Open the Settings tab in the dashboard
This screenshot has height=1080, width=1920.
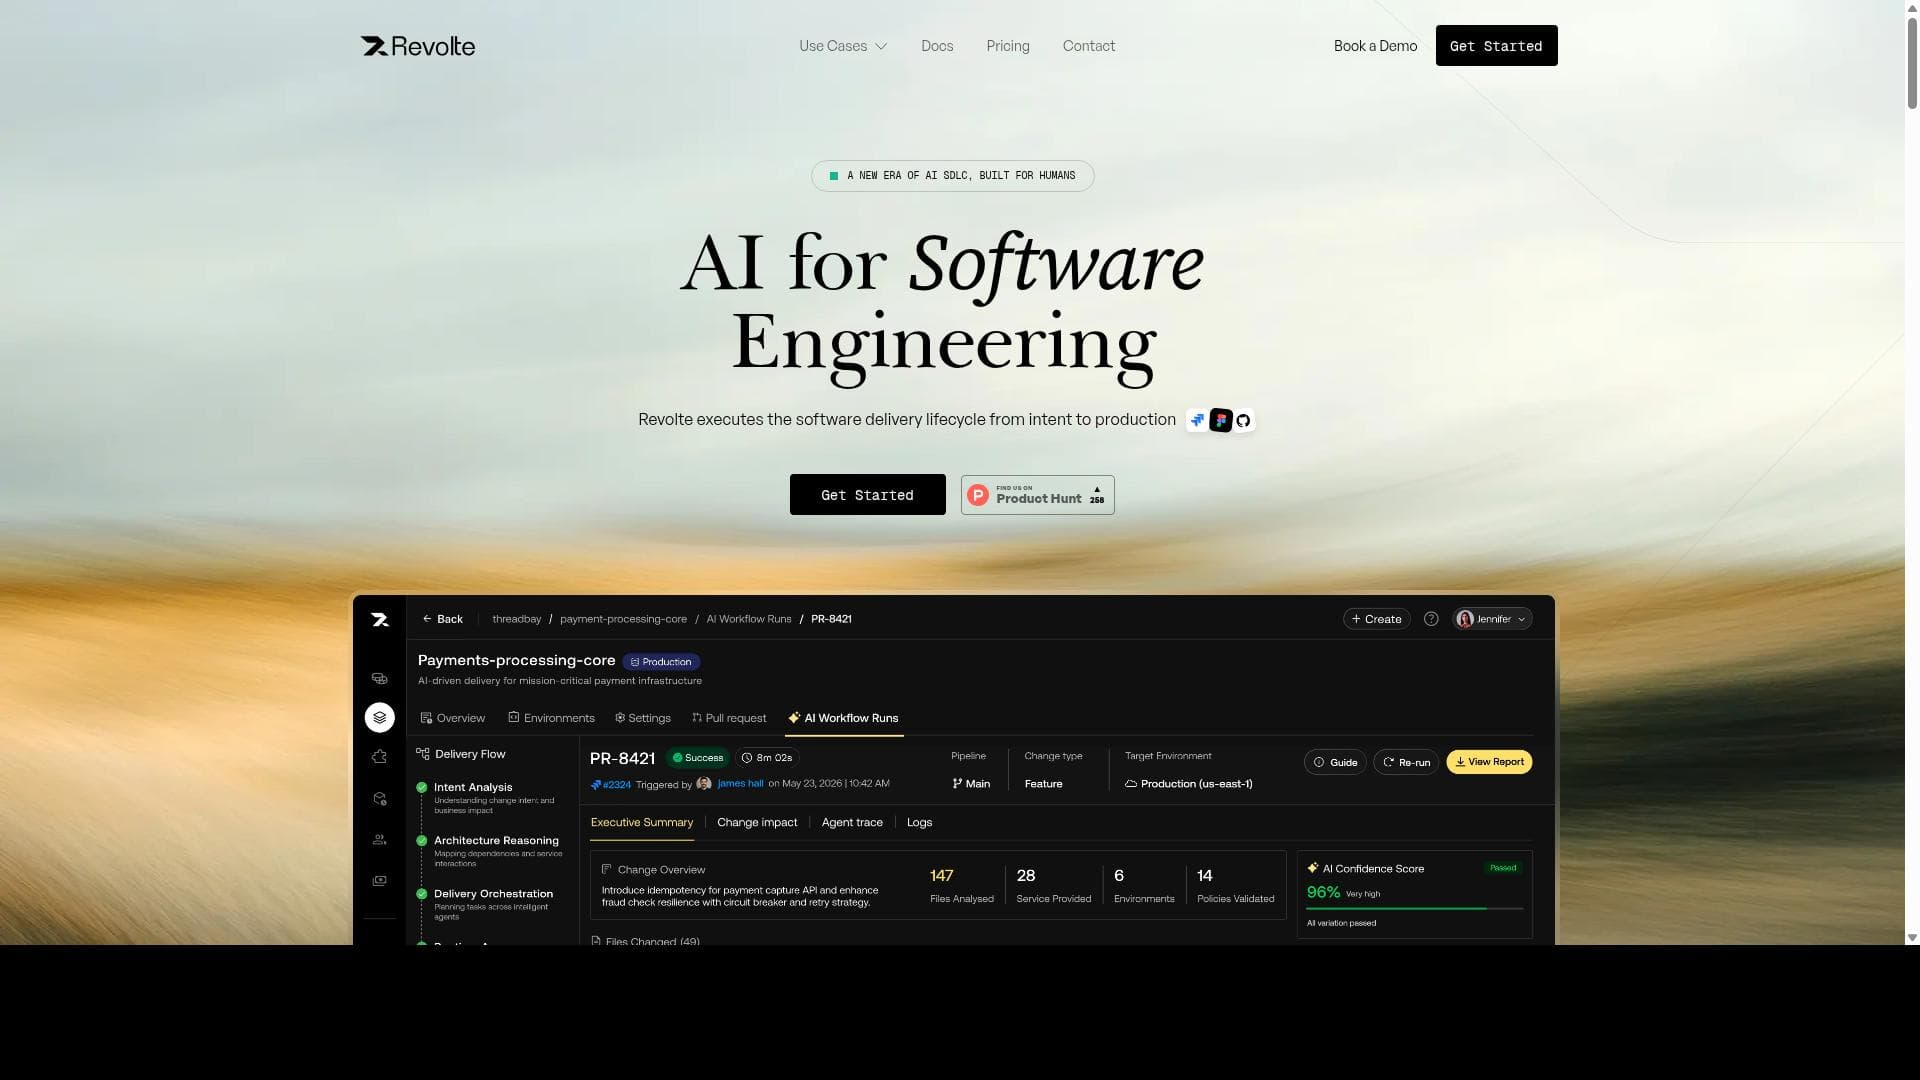click(642, 718)
